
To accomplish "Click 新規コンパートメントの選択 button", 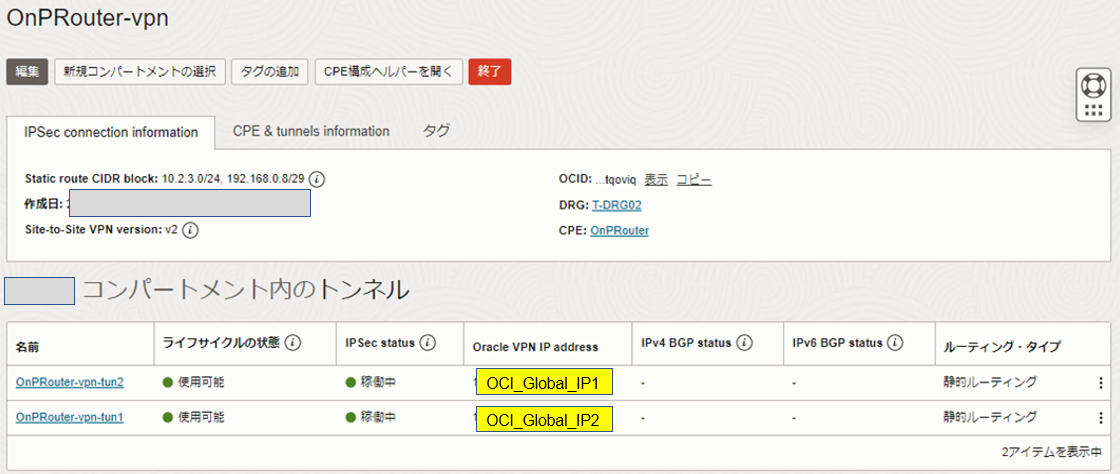I will coord(140,71).
